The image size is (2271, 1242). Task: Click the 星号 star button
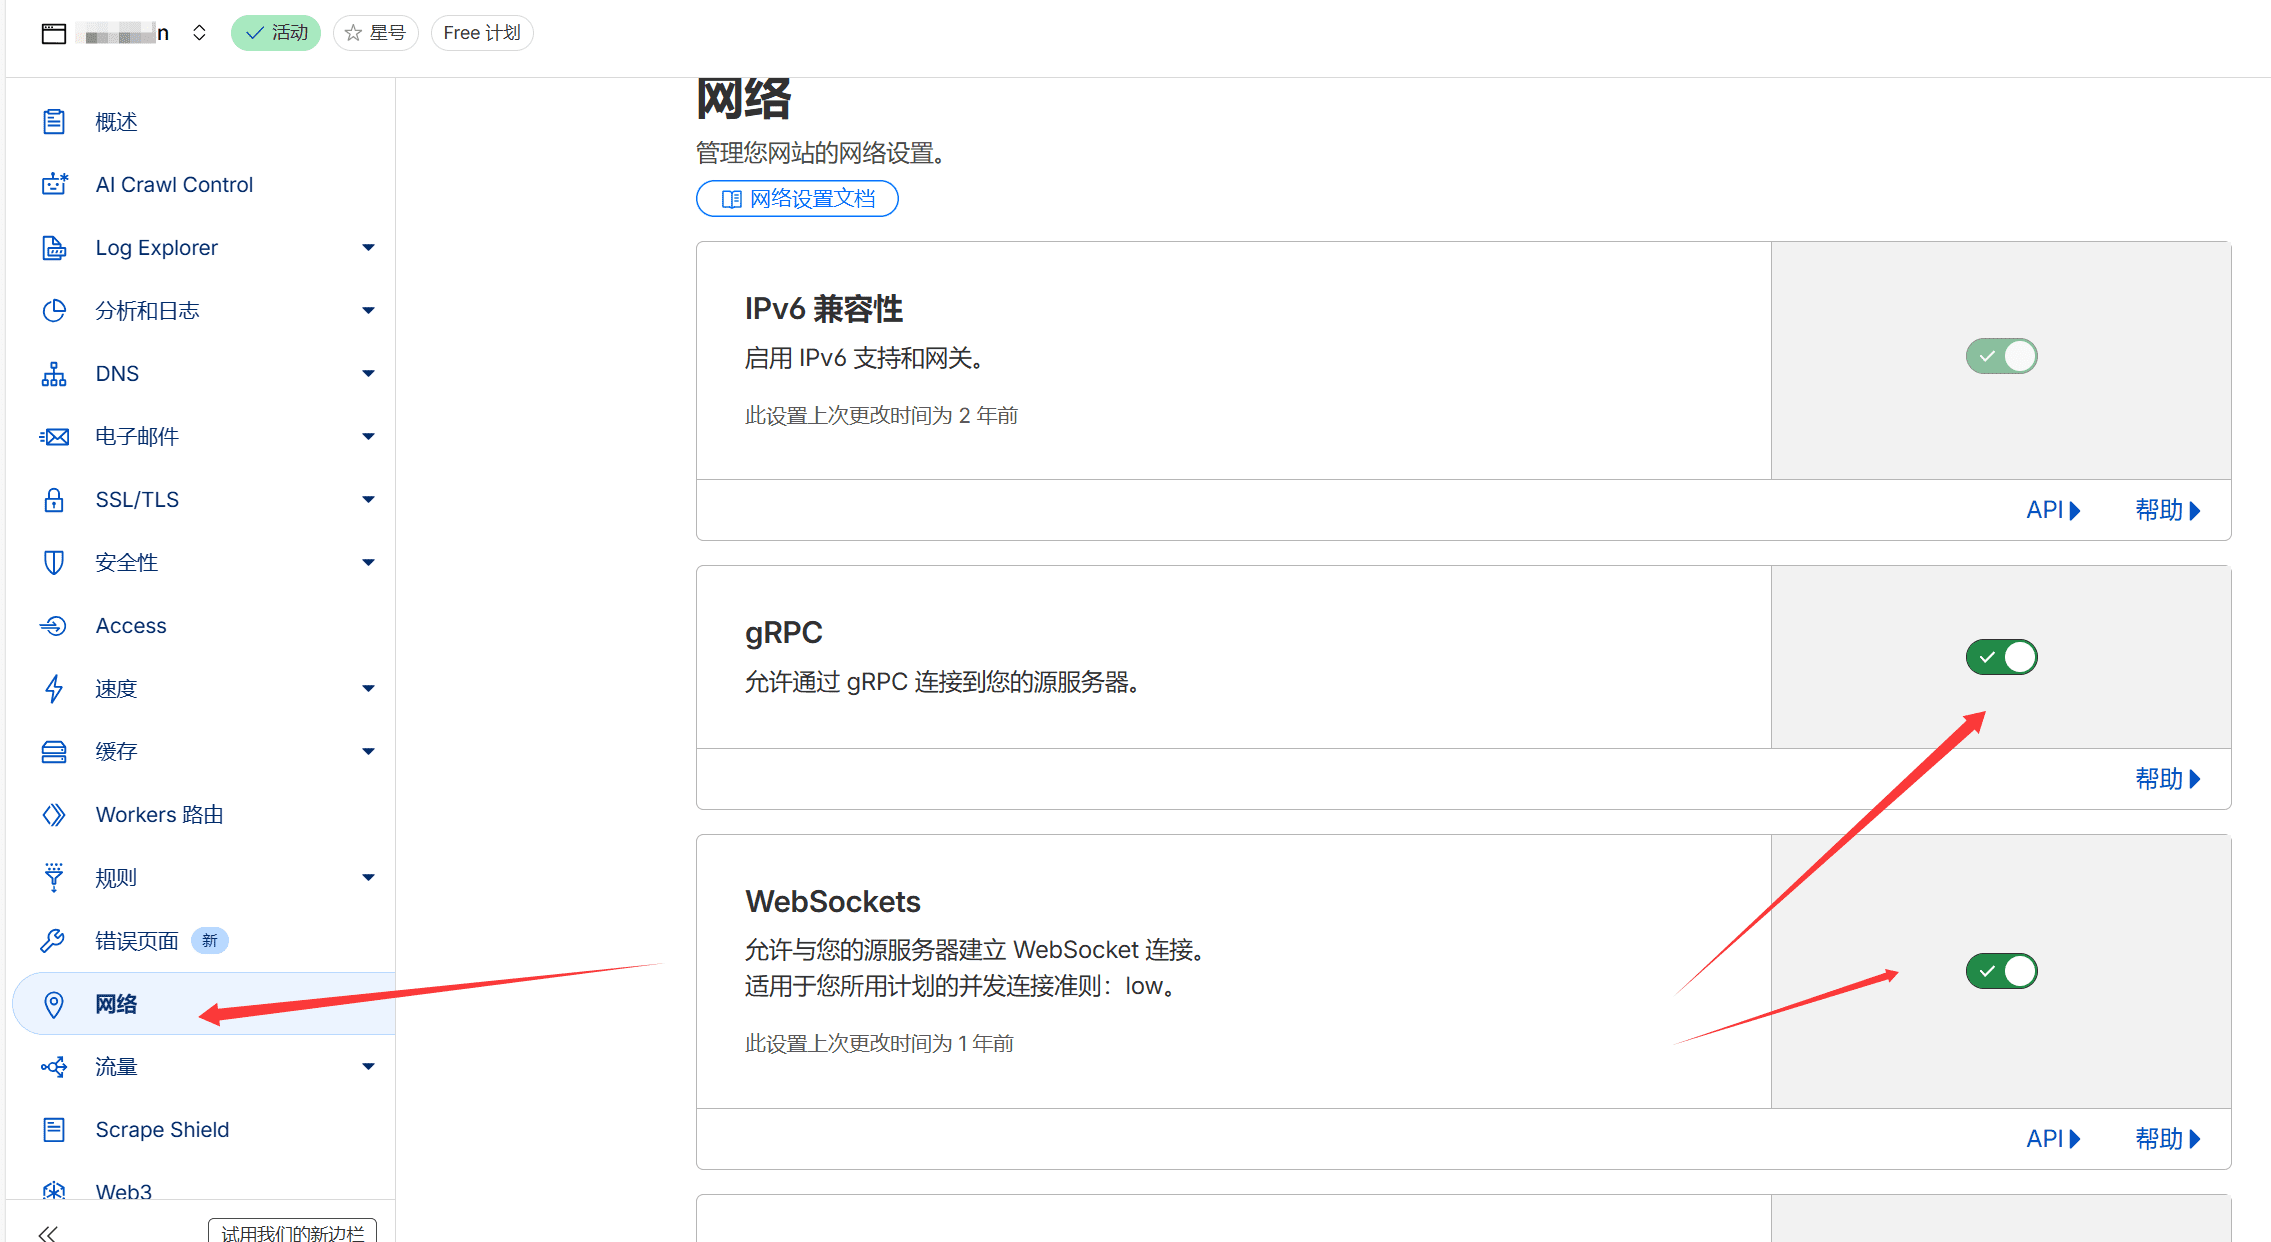point(376,33)
